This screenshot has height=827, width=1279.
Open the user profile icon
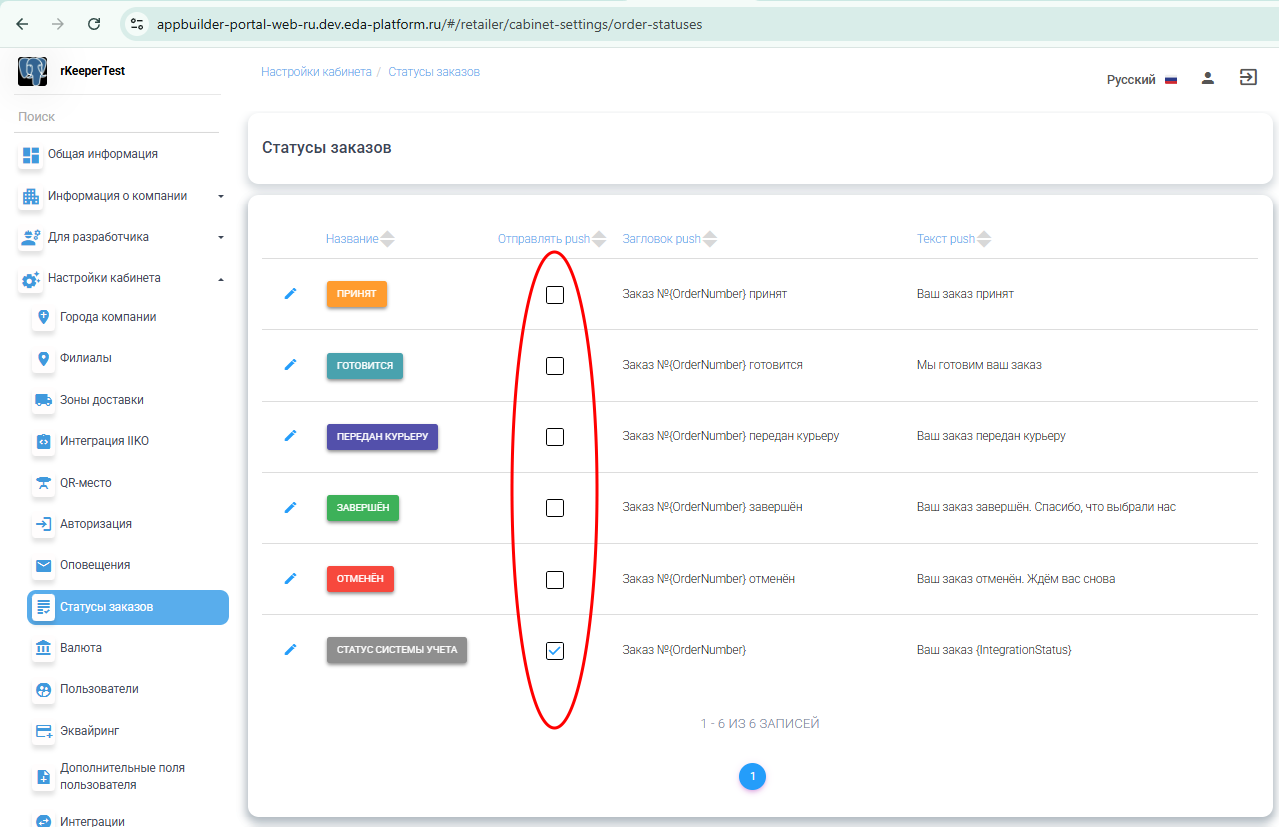pos(1208,79)
